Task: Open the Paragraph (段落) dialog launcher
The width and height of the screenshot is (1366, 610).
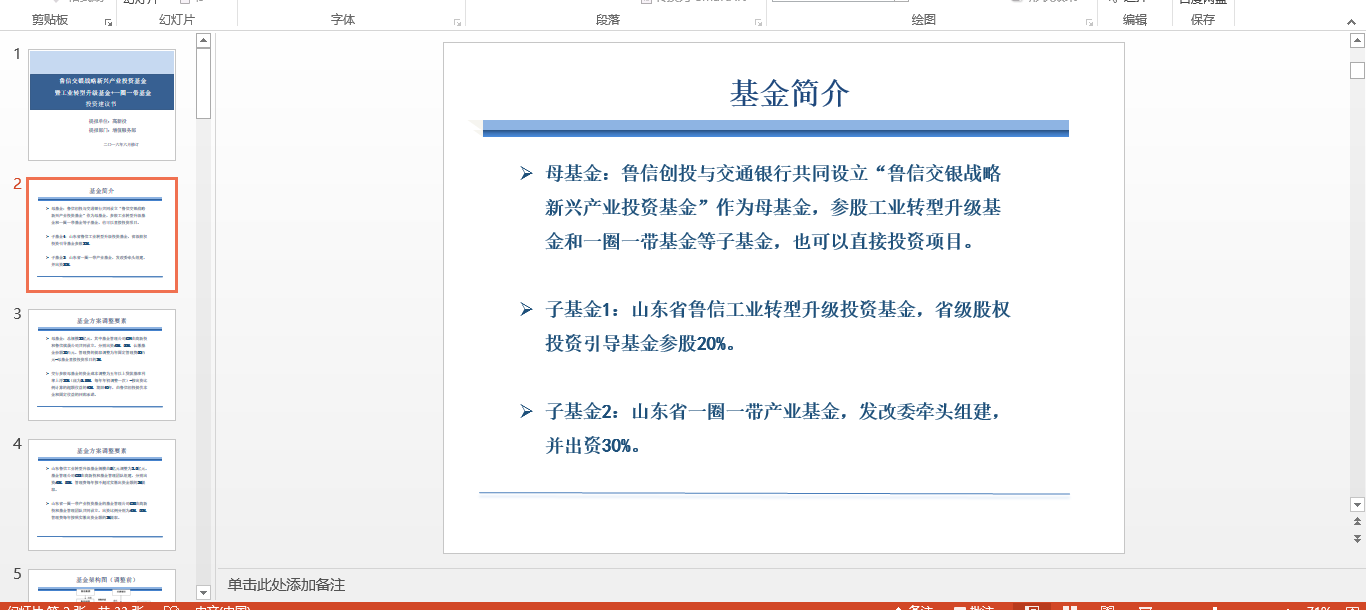Action: click(x=758, y=21)
